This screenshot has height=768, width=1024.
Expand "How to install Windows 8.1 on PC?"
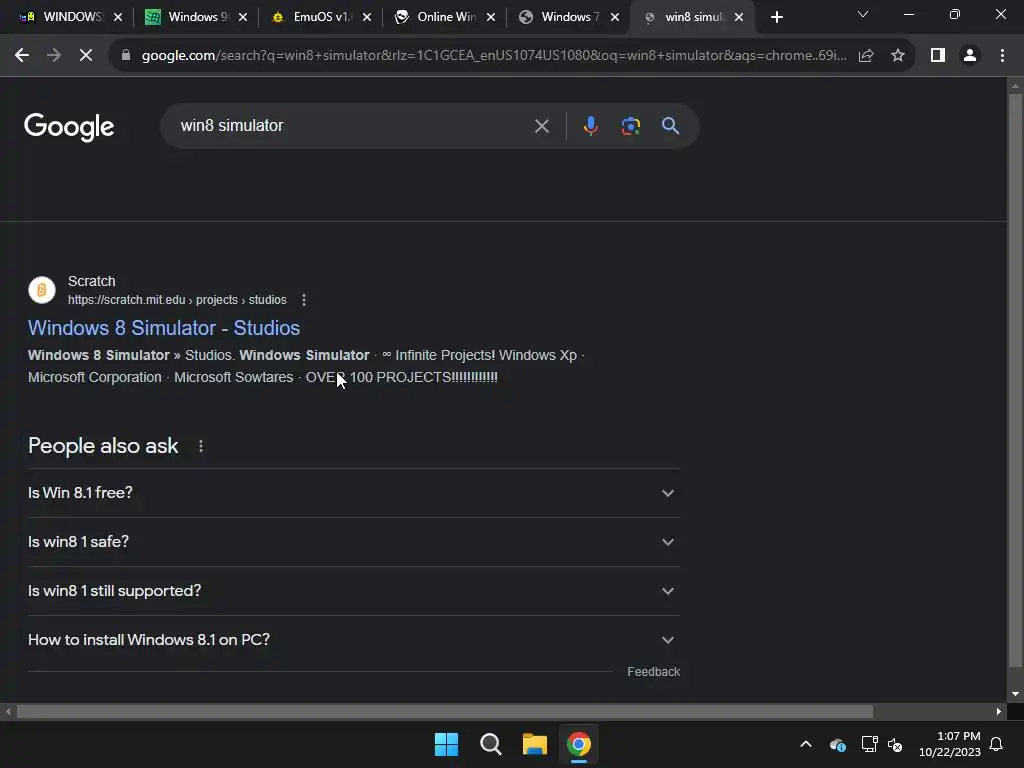(x=353, y=640)
